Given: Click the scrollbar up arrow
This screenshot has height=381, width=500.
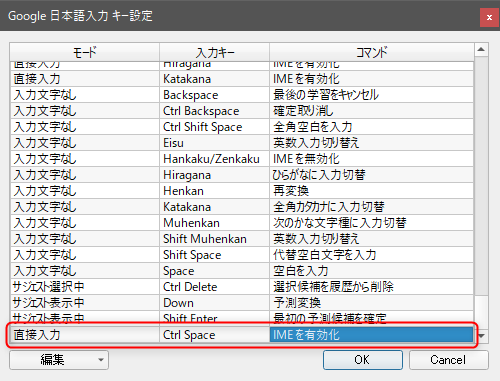Looking at the screenshot, I should pos(481,50).
